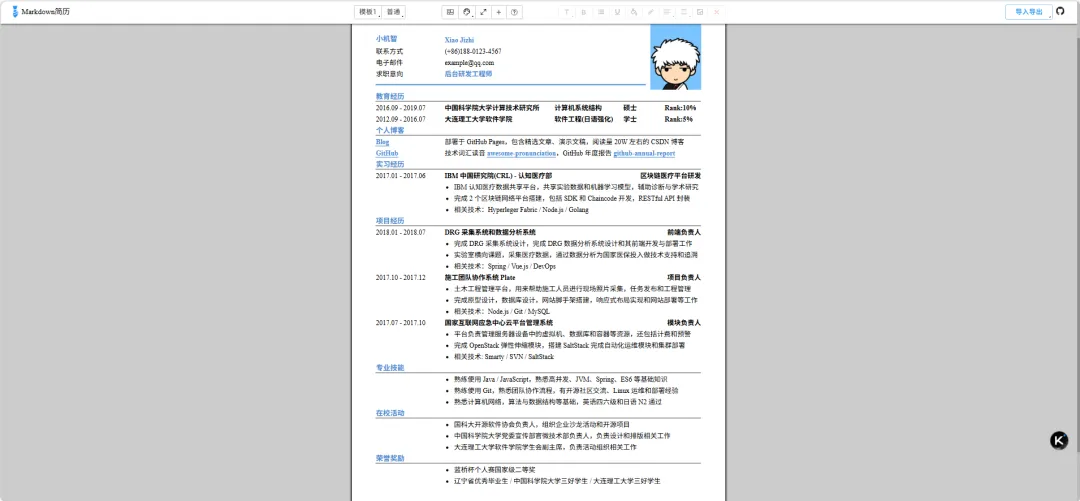Screen dimensions: 1080x501
Task: Toggle bold with the B icon
Action: coord(583,12)
